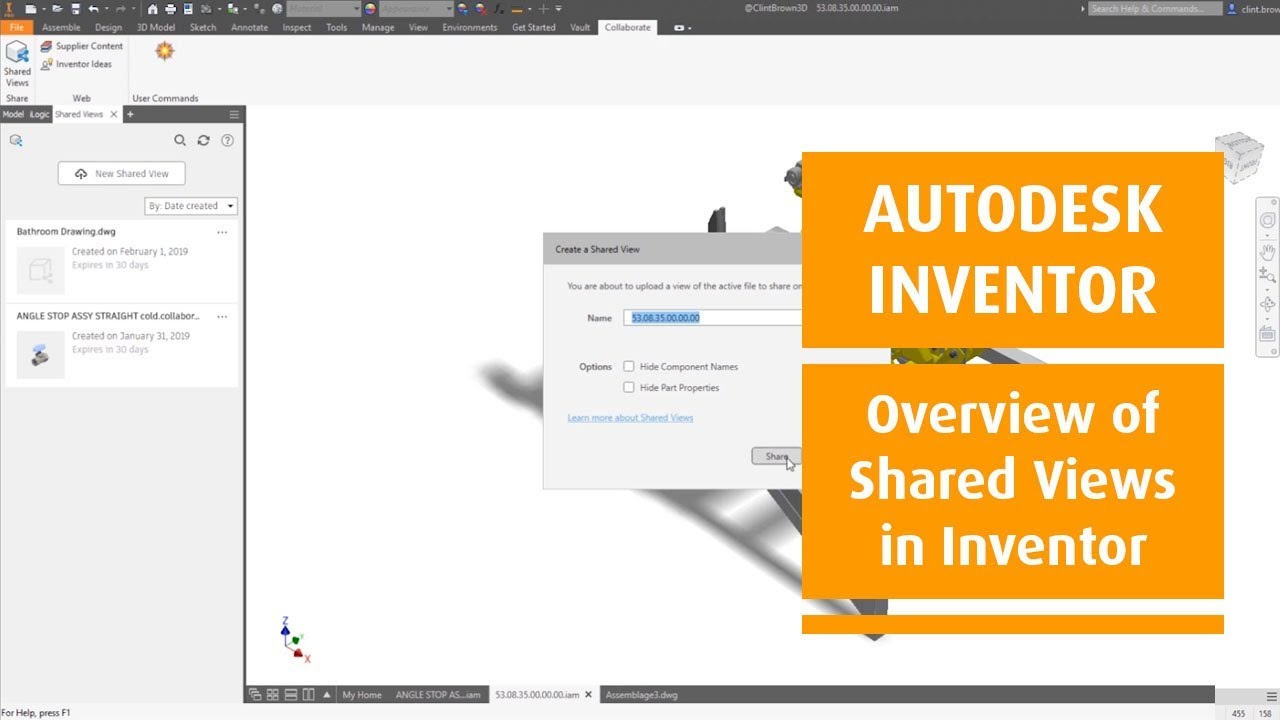This screenshot has width=1280, height=720.
Task: Switch to the Assemblage3.dwg document tab
Action: click(x=642, y=694)
